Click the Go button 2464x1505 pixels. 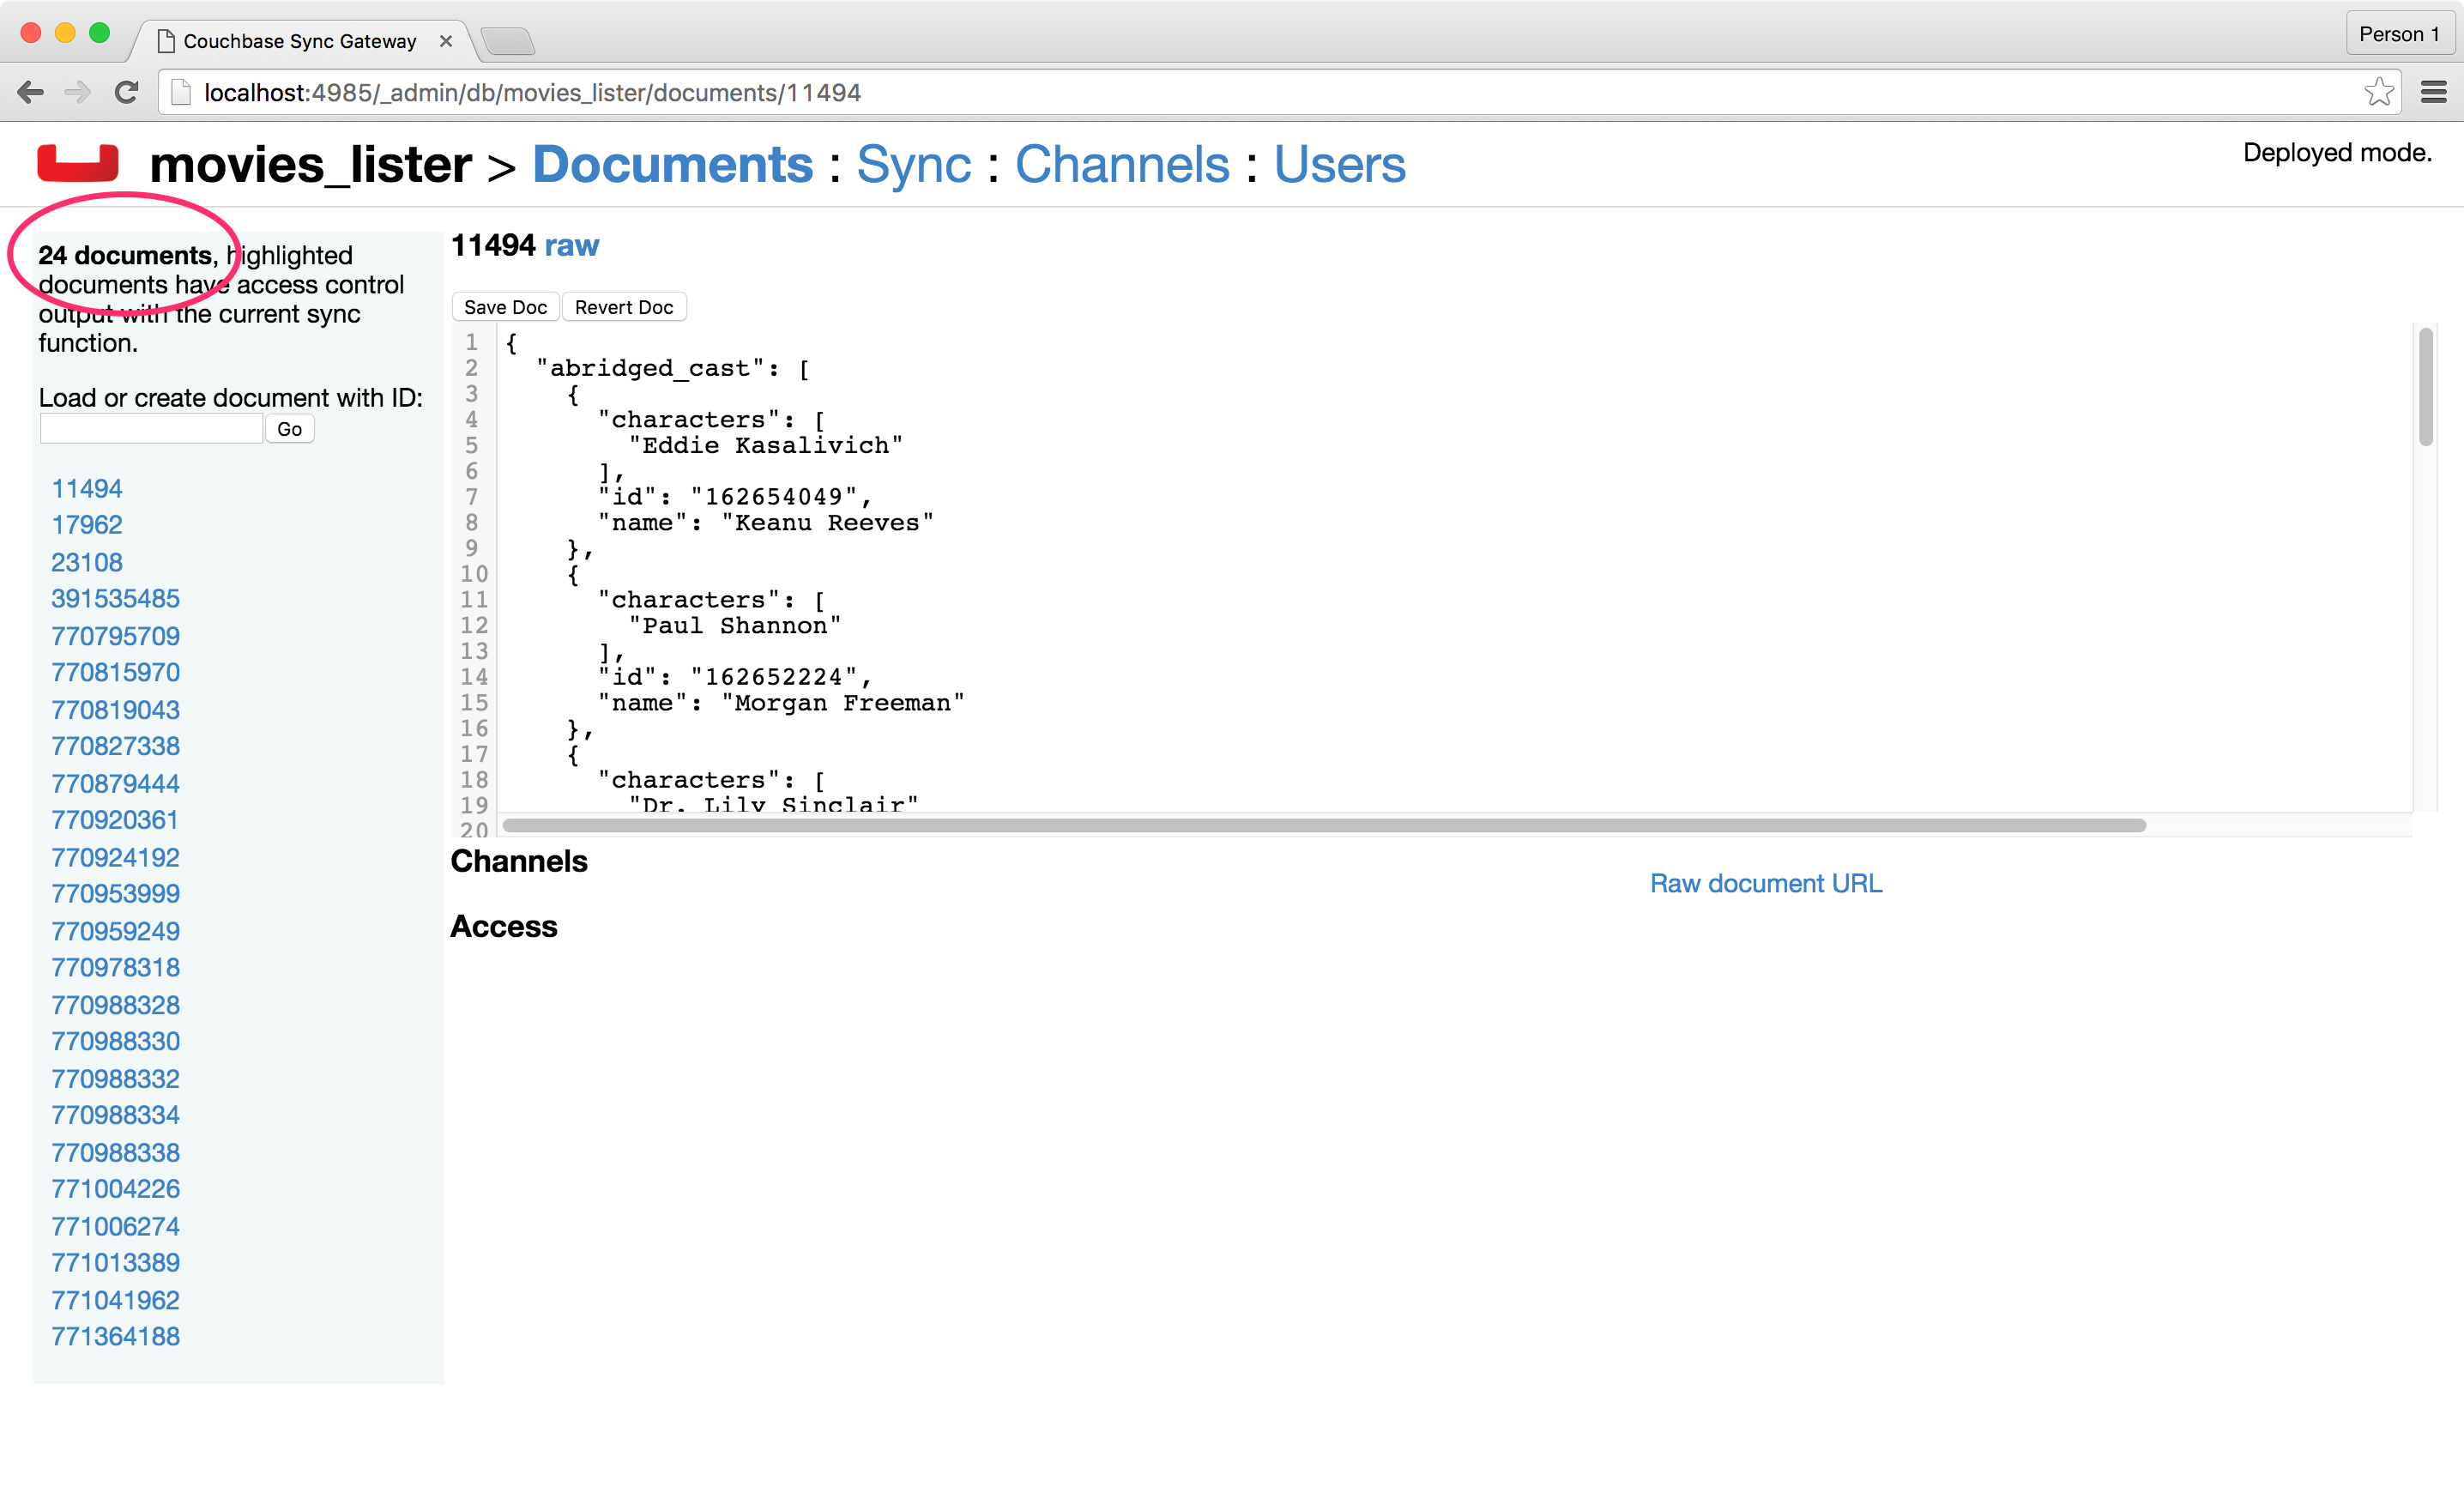(x=289, y=429)
